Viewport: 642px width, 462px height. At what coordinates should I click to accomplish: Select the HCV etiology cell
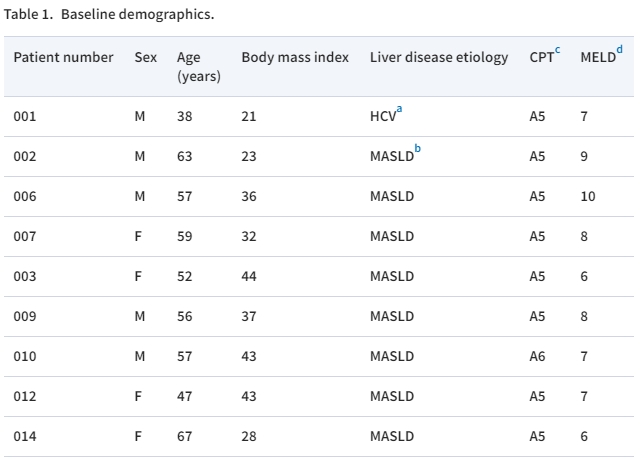pyautogui.click(x=381, y=117)
